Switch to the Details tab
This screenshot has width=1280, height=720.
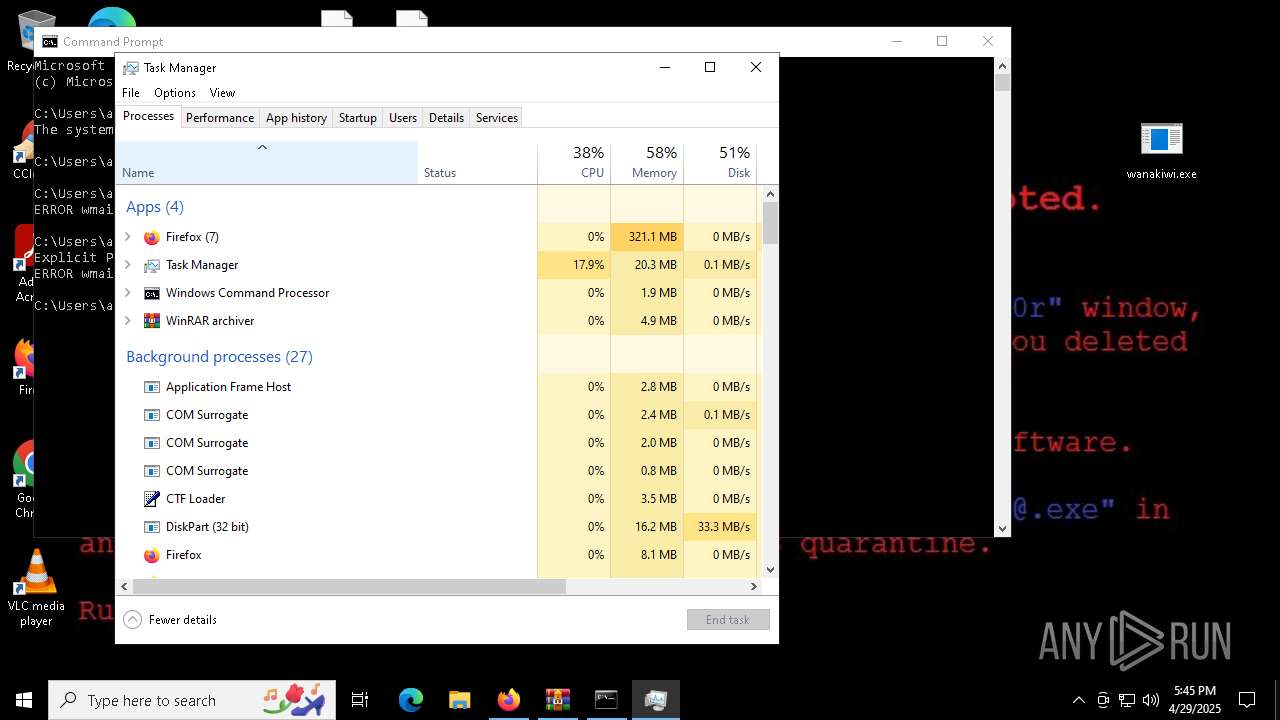446,118
